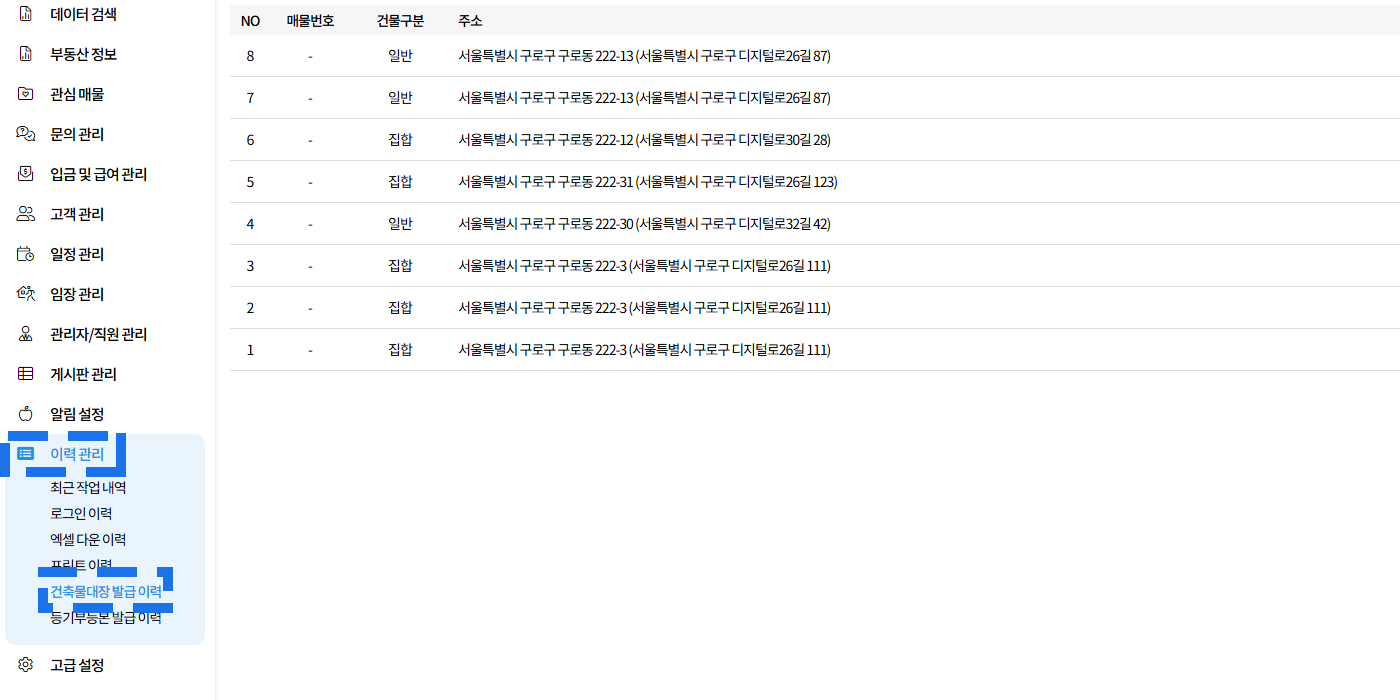Click the 일정 관리 calendar icon
This screenshot has height=700, width=1400.
[26, 254]
